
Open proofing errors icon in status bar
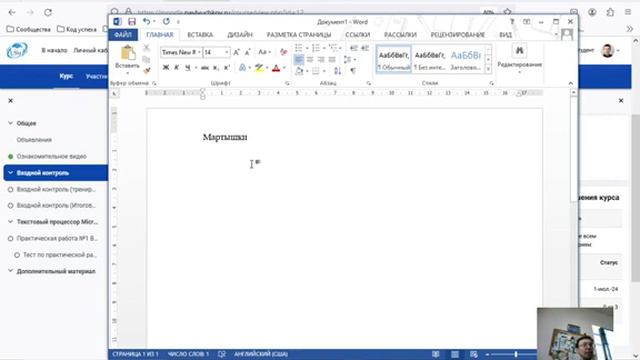pos(222,354)
